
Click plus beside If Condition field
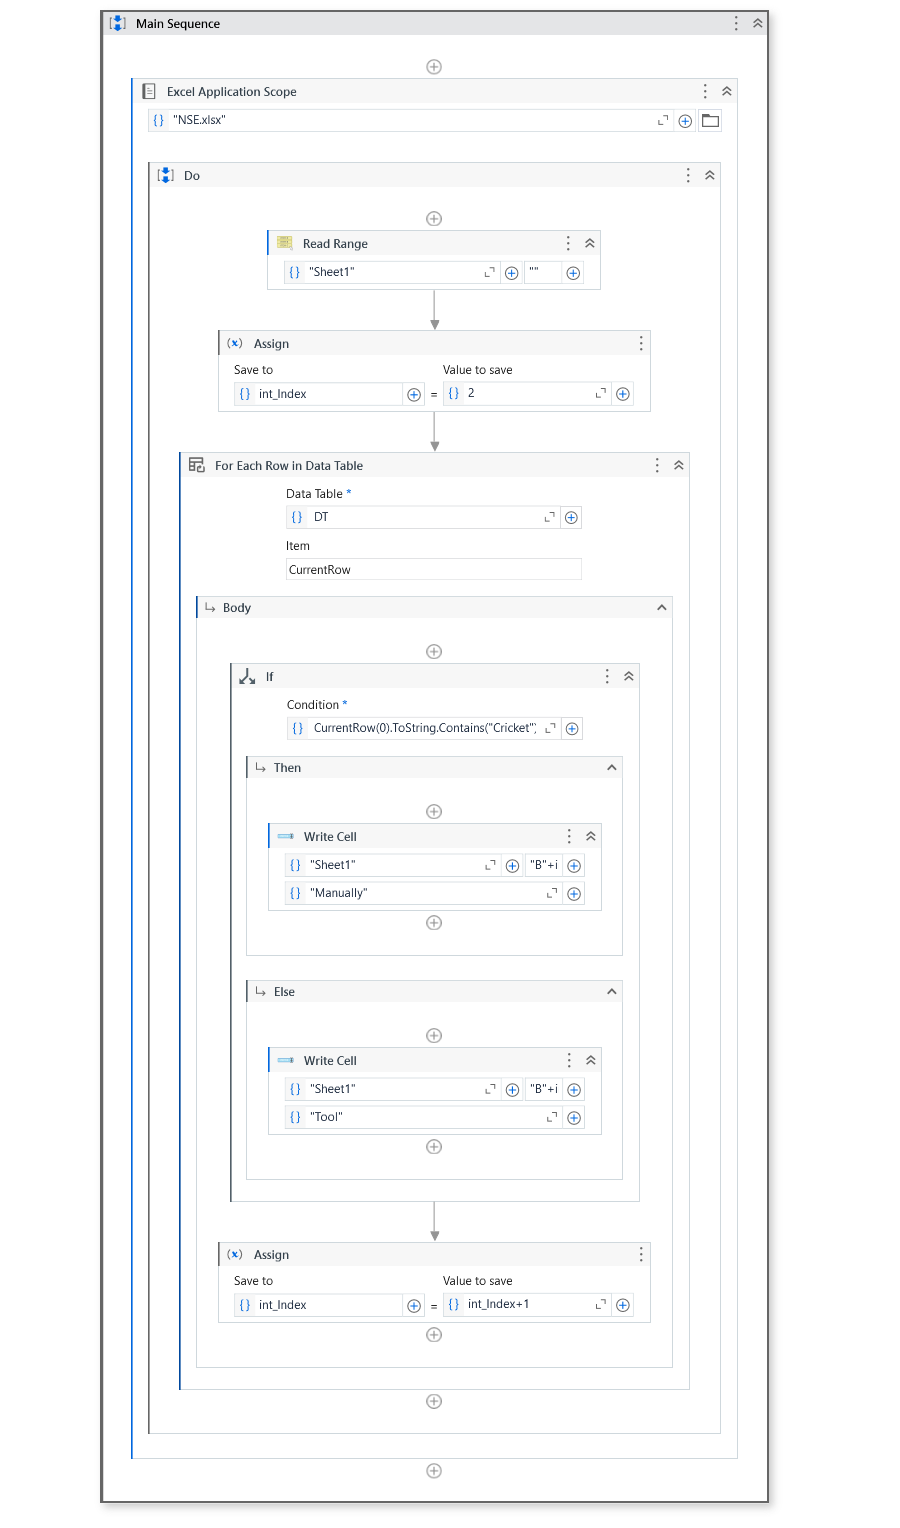tap(572, 729)
